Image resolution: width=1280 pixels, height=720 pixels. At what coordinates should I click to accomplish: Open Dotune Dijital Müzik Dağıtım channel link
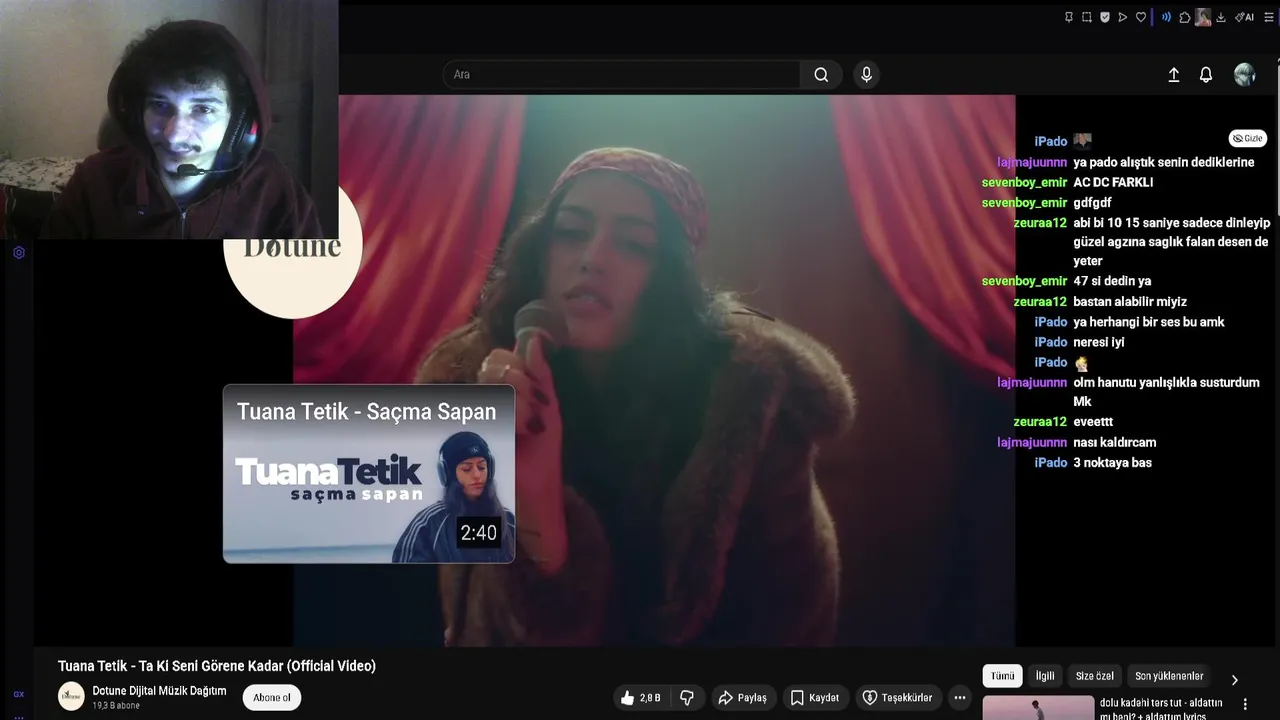[x=159, y=691]
